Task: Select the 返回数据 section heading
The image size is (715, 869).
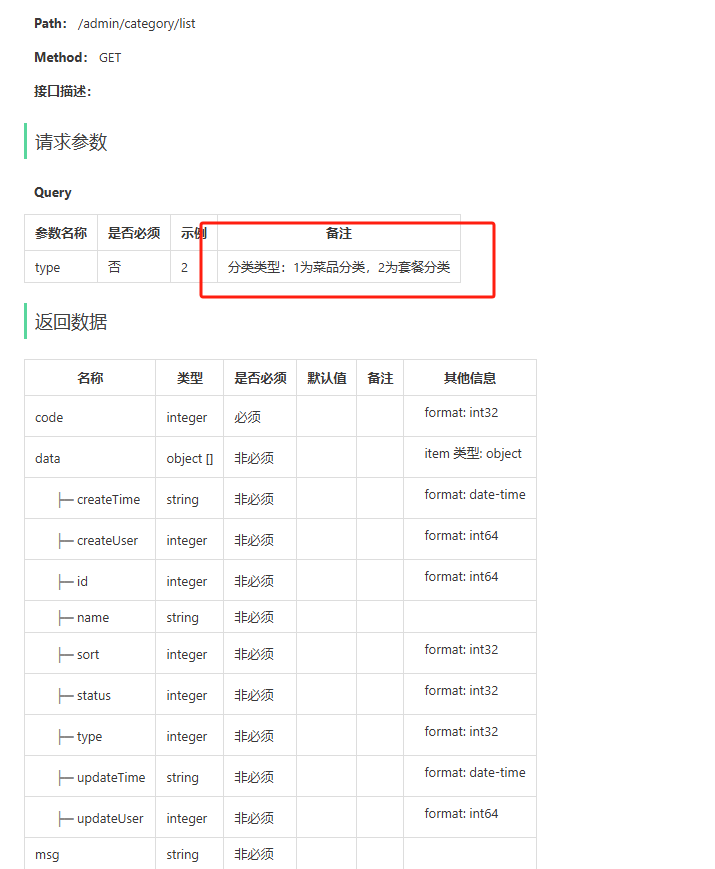Action: [71, 322]
